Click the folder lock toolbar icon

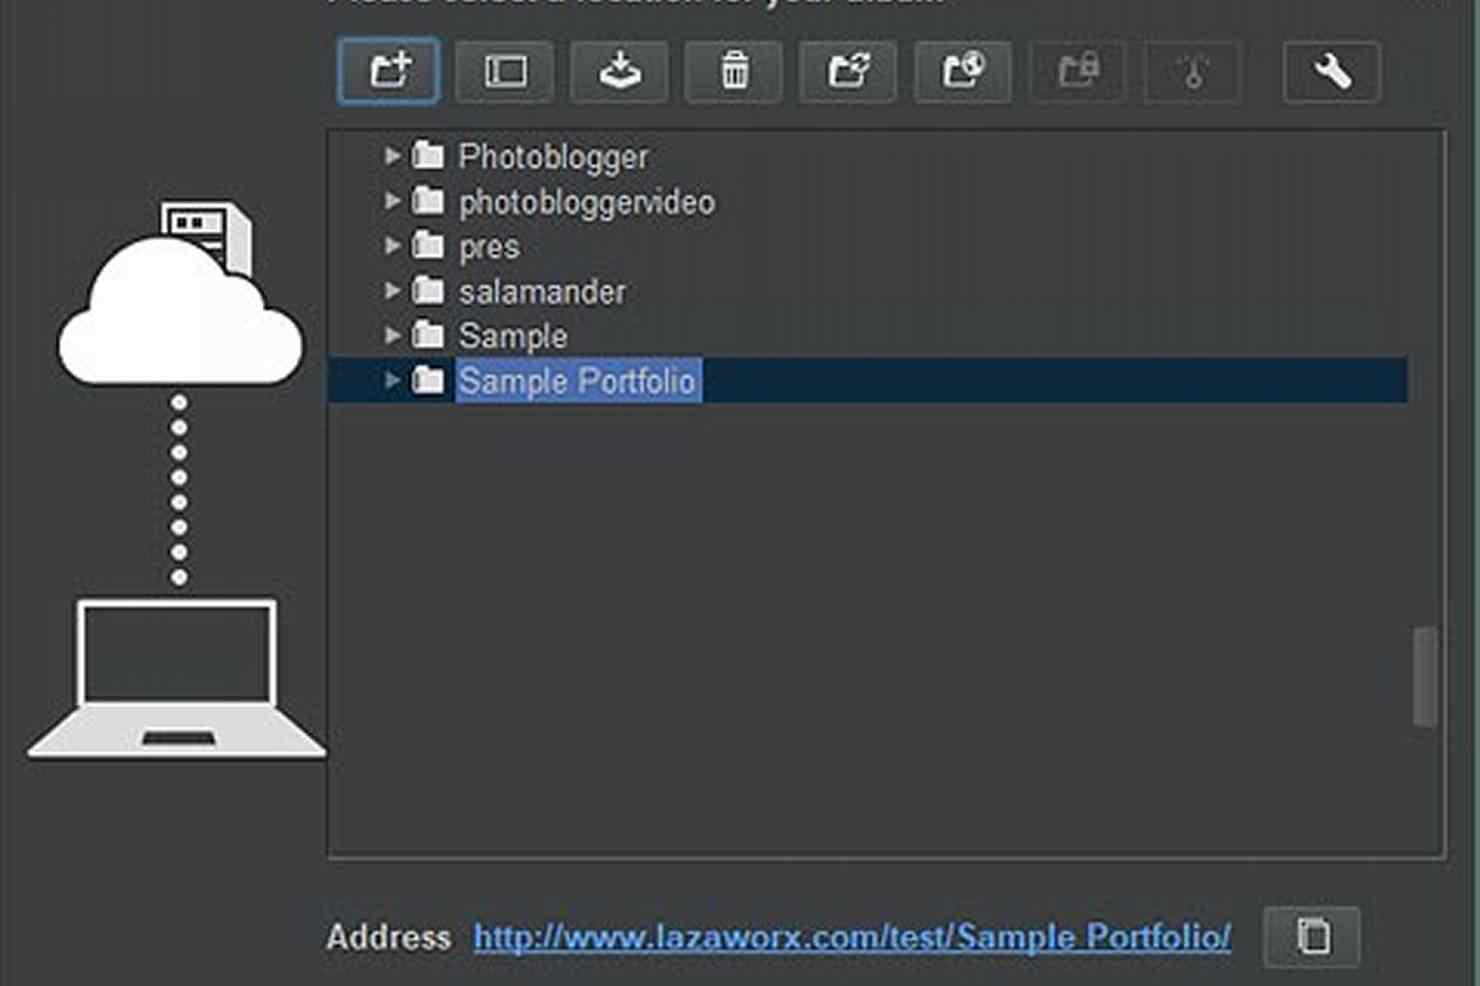click(x=1078, y=71)
